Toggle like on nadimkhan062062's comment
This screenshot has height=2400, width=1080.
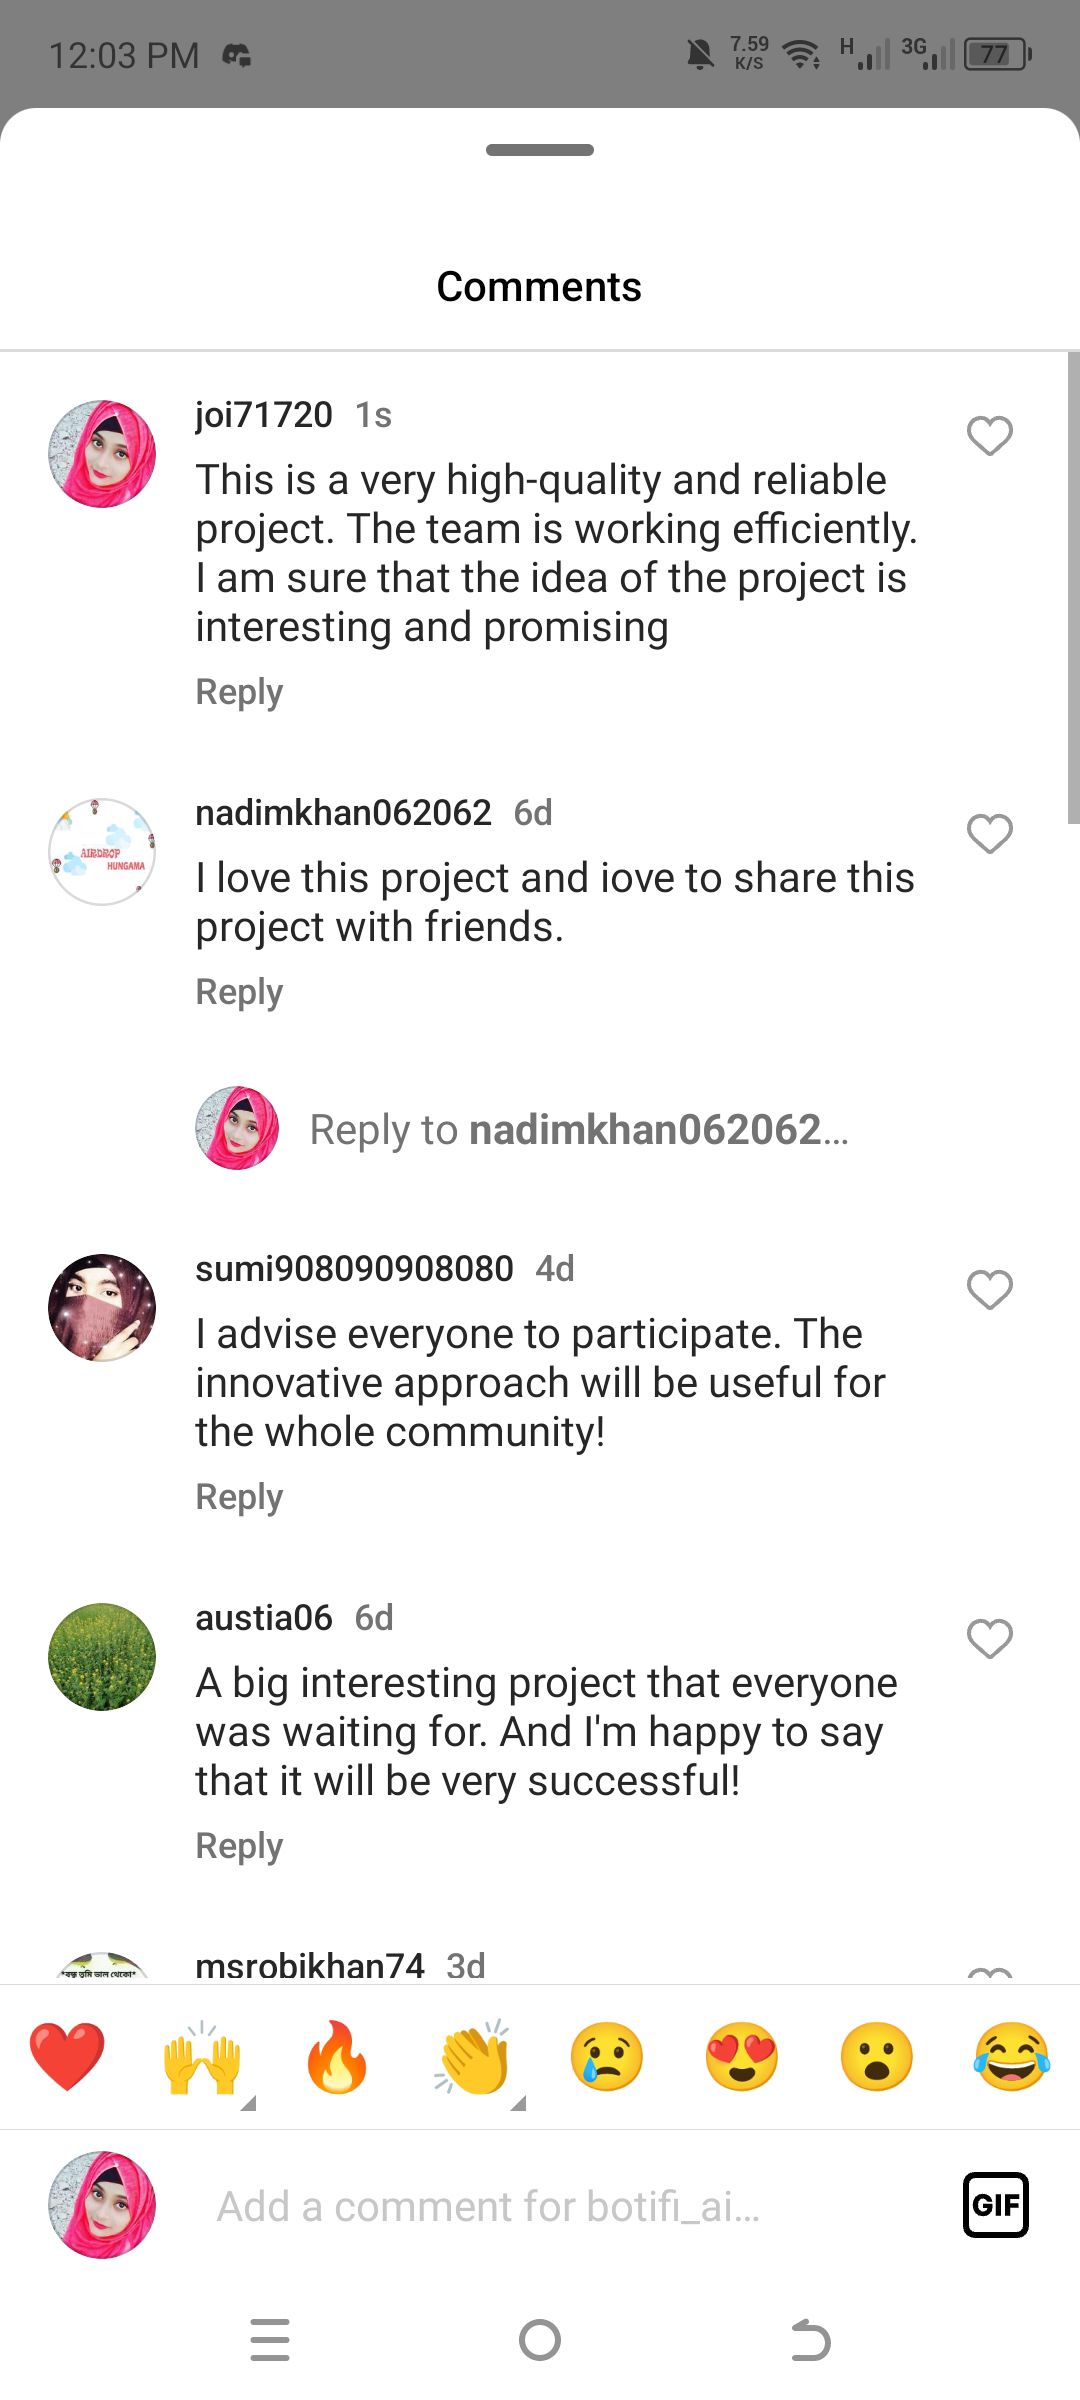tap(990, 834)
